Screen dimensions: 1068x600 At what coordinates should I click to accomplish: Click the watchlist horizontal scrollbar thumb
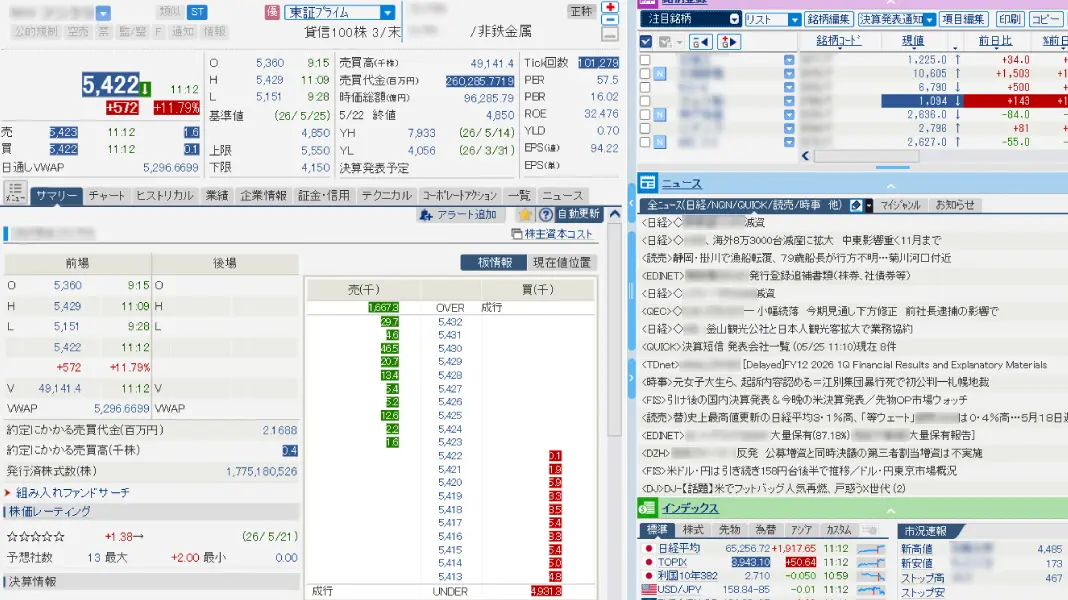pyautogui.click(x=866, y=156)
